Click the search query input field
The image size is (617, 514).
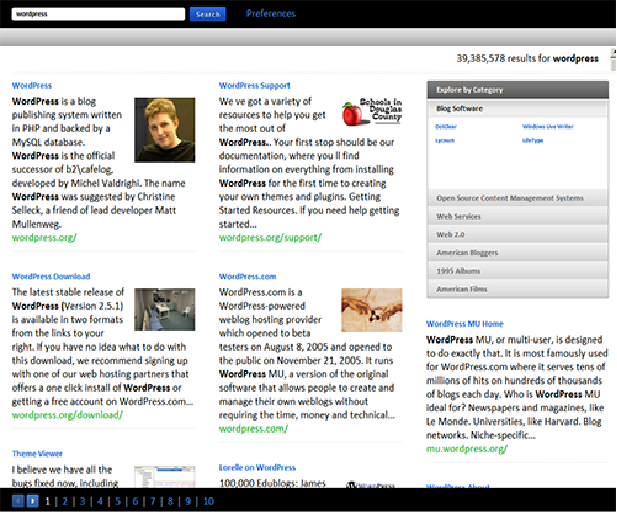tap(98, 14)
